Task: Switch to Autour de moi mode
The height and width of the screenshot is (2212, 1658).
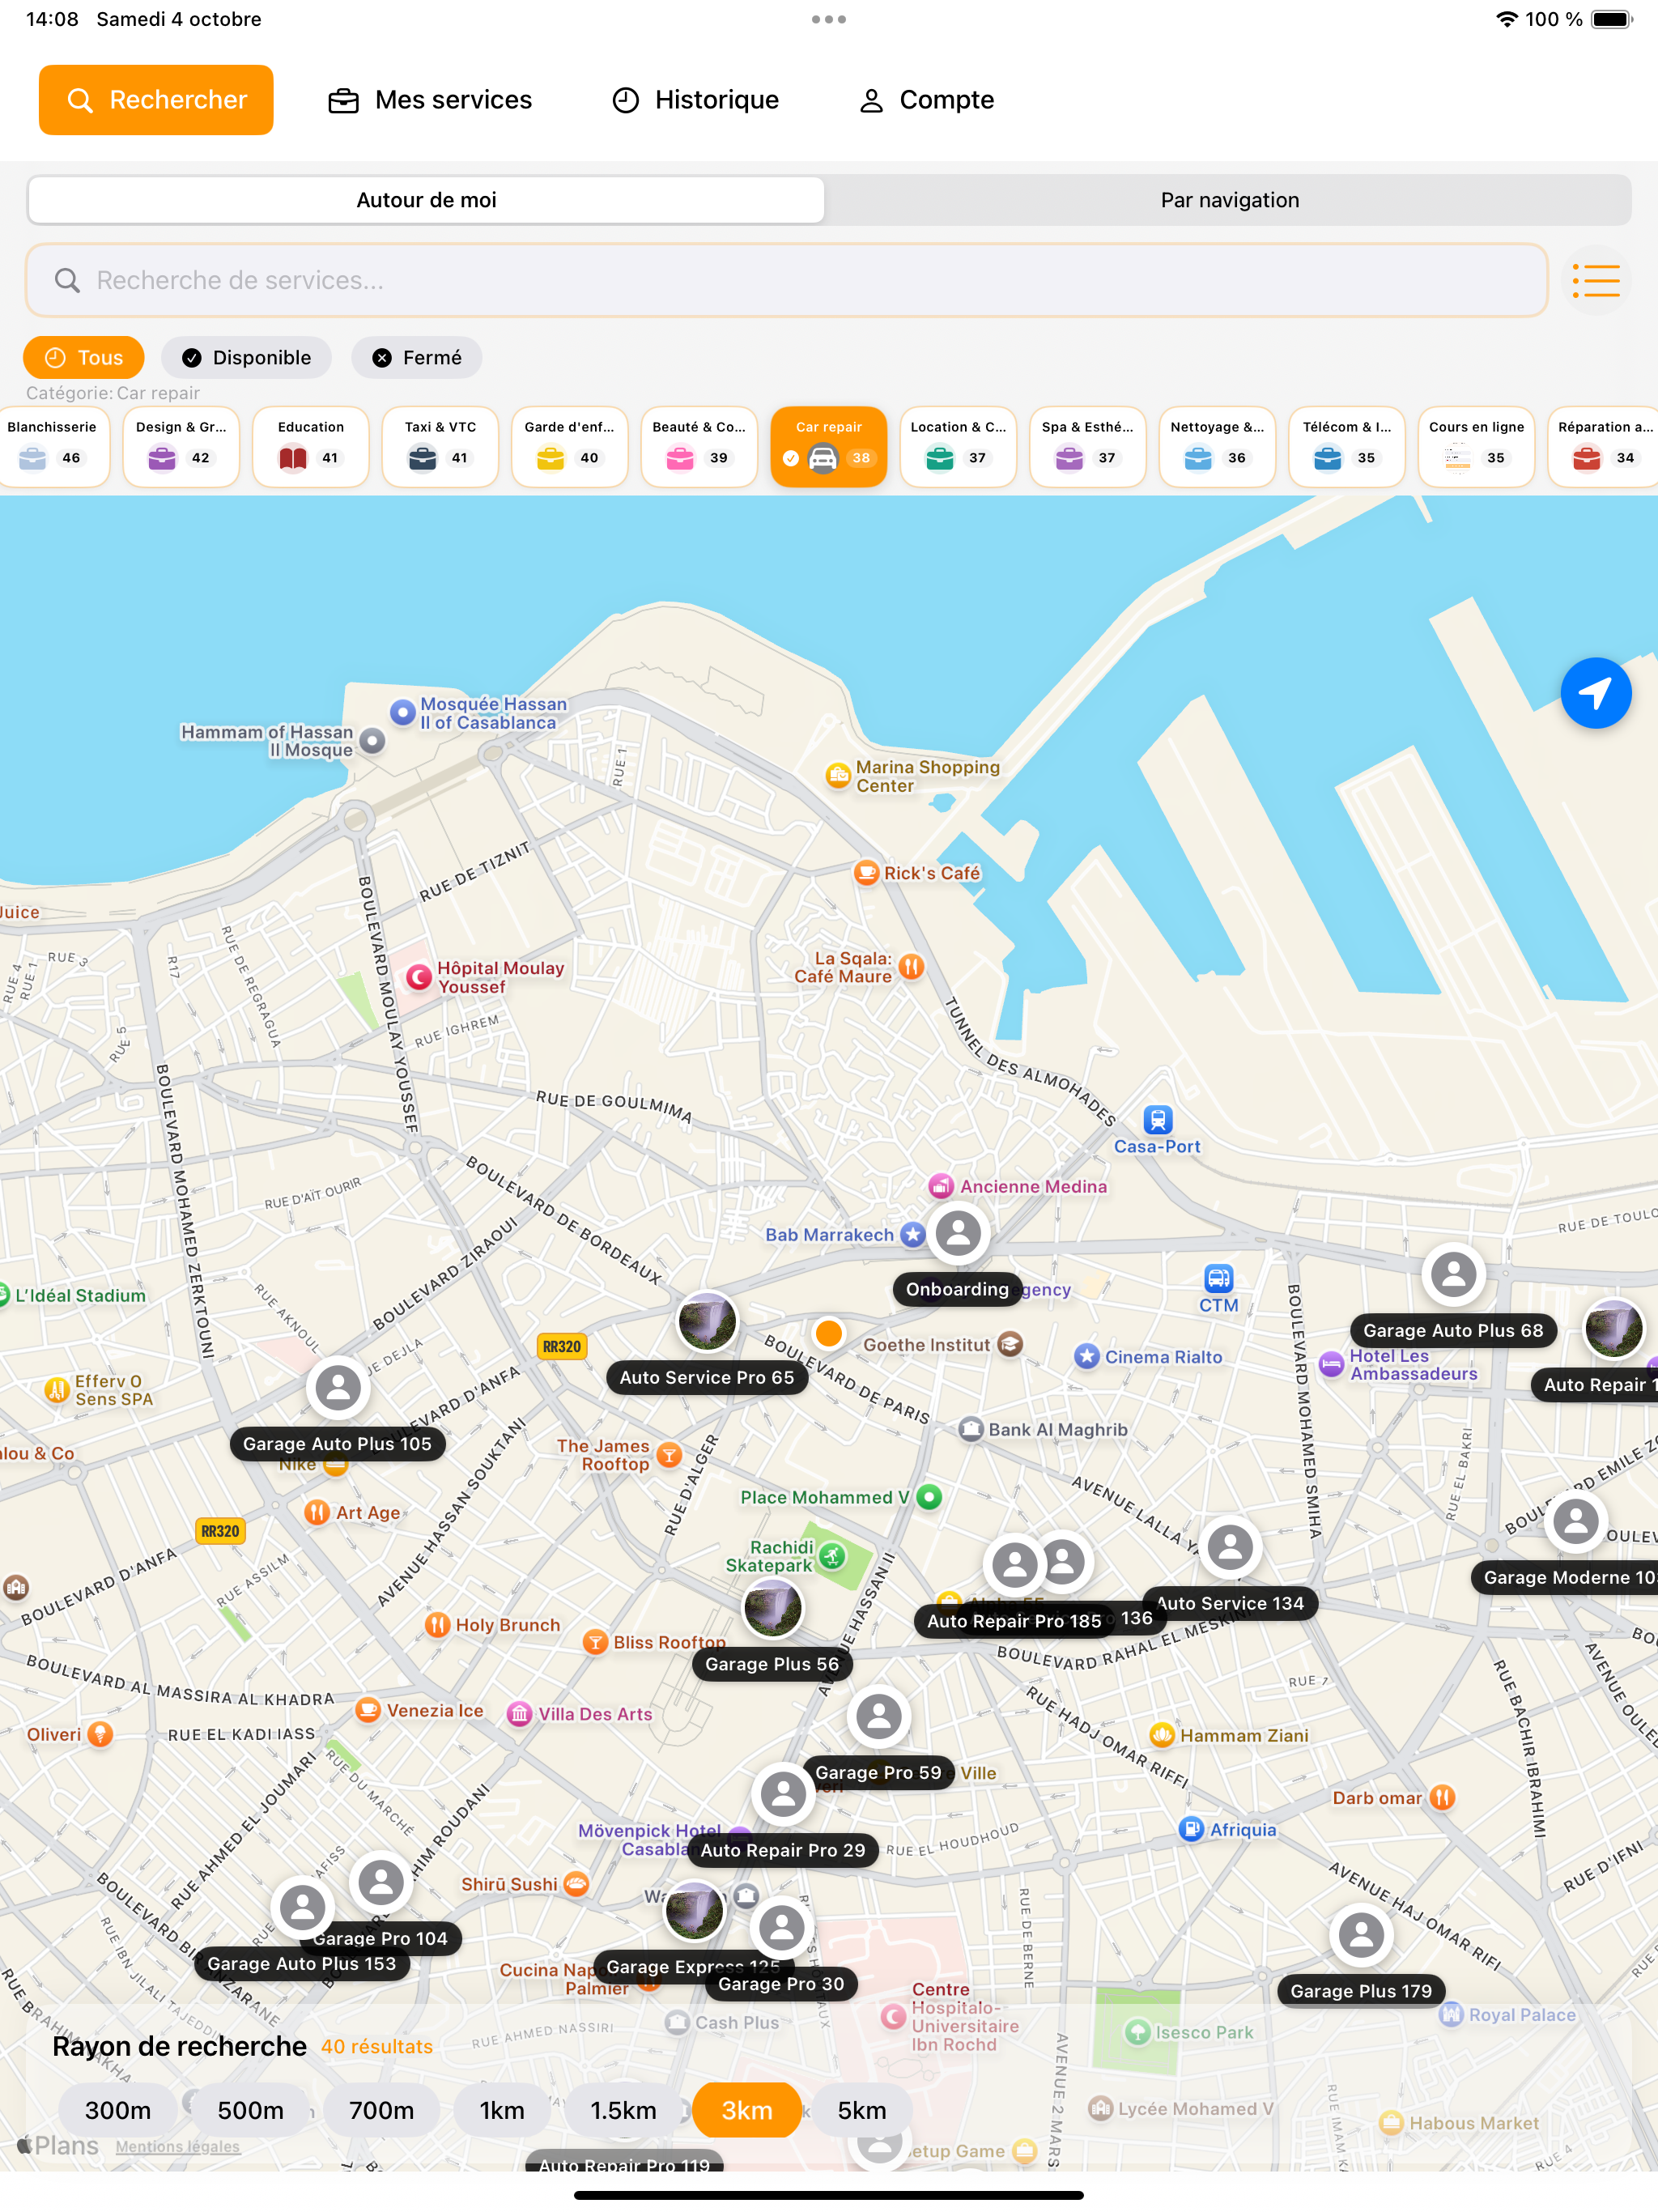Action: (x=426, y=200)
